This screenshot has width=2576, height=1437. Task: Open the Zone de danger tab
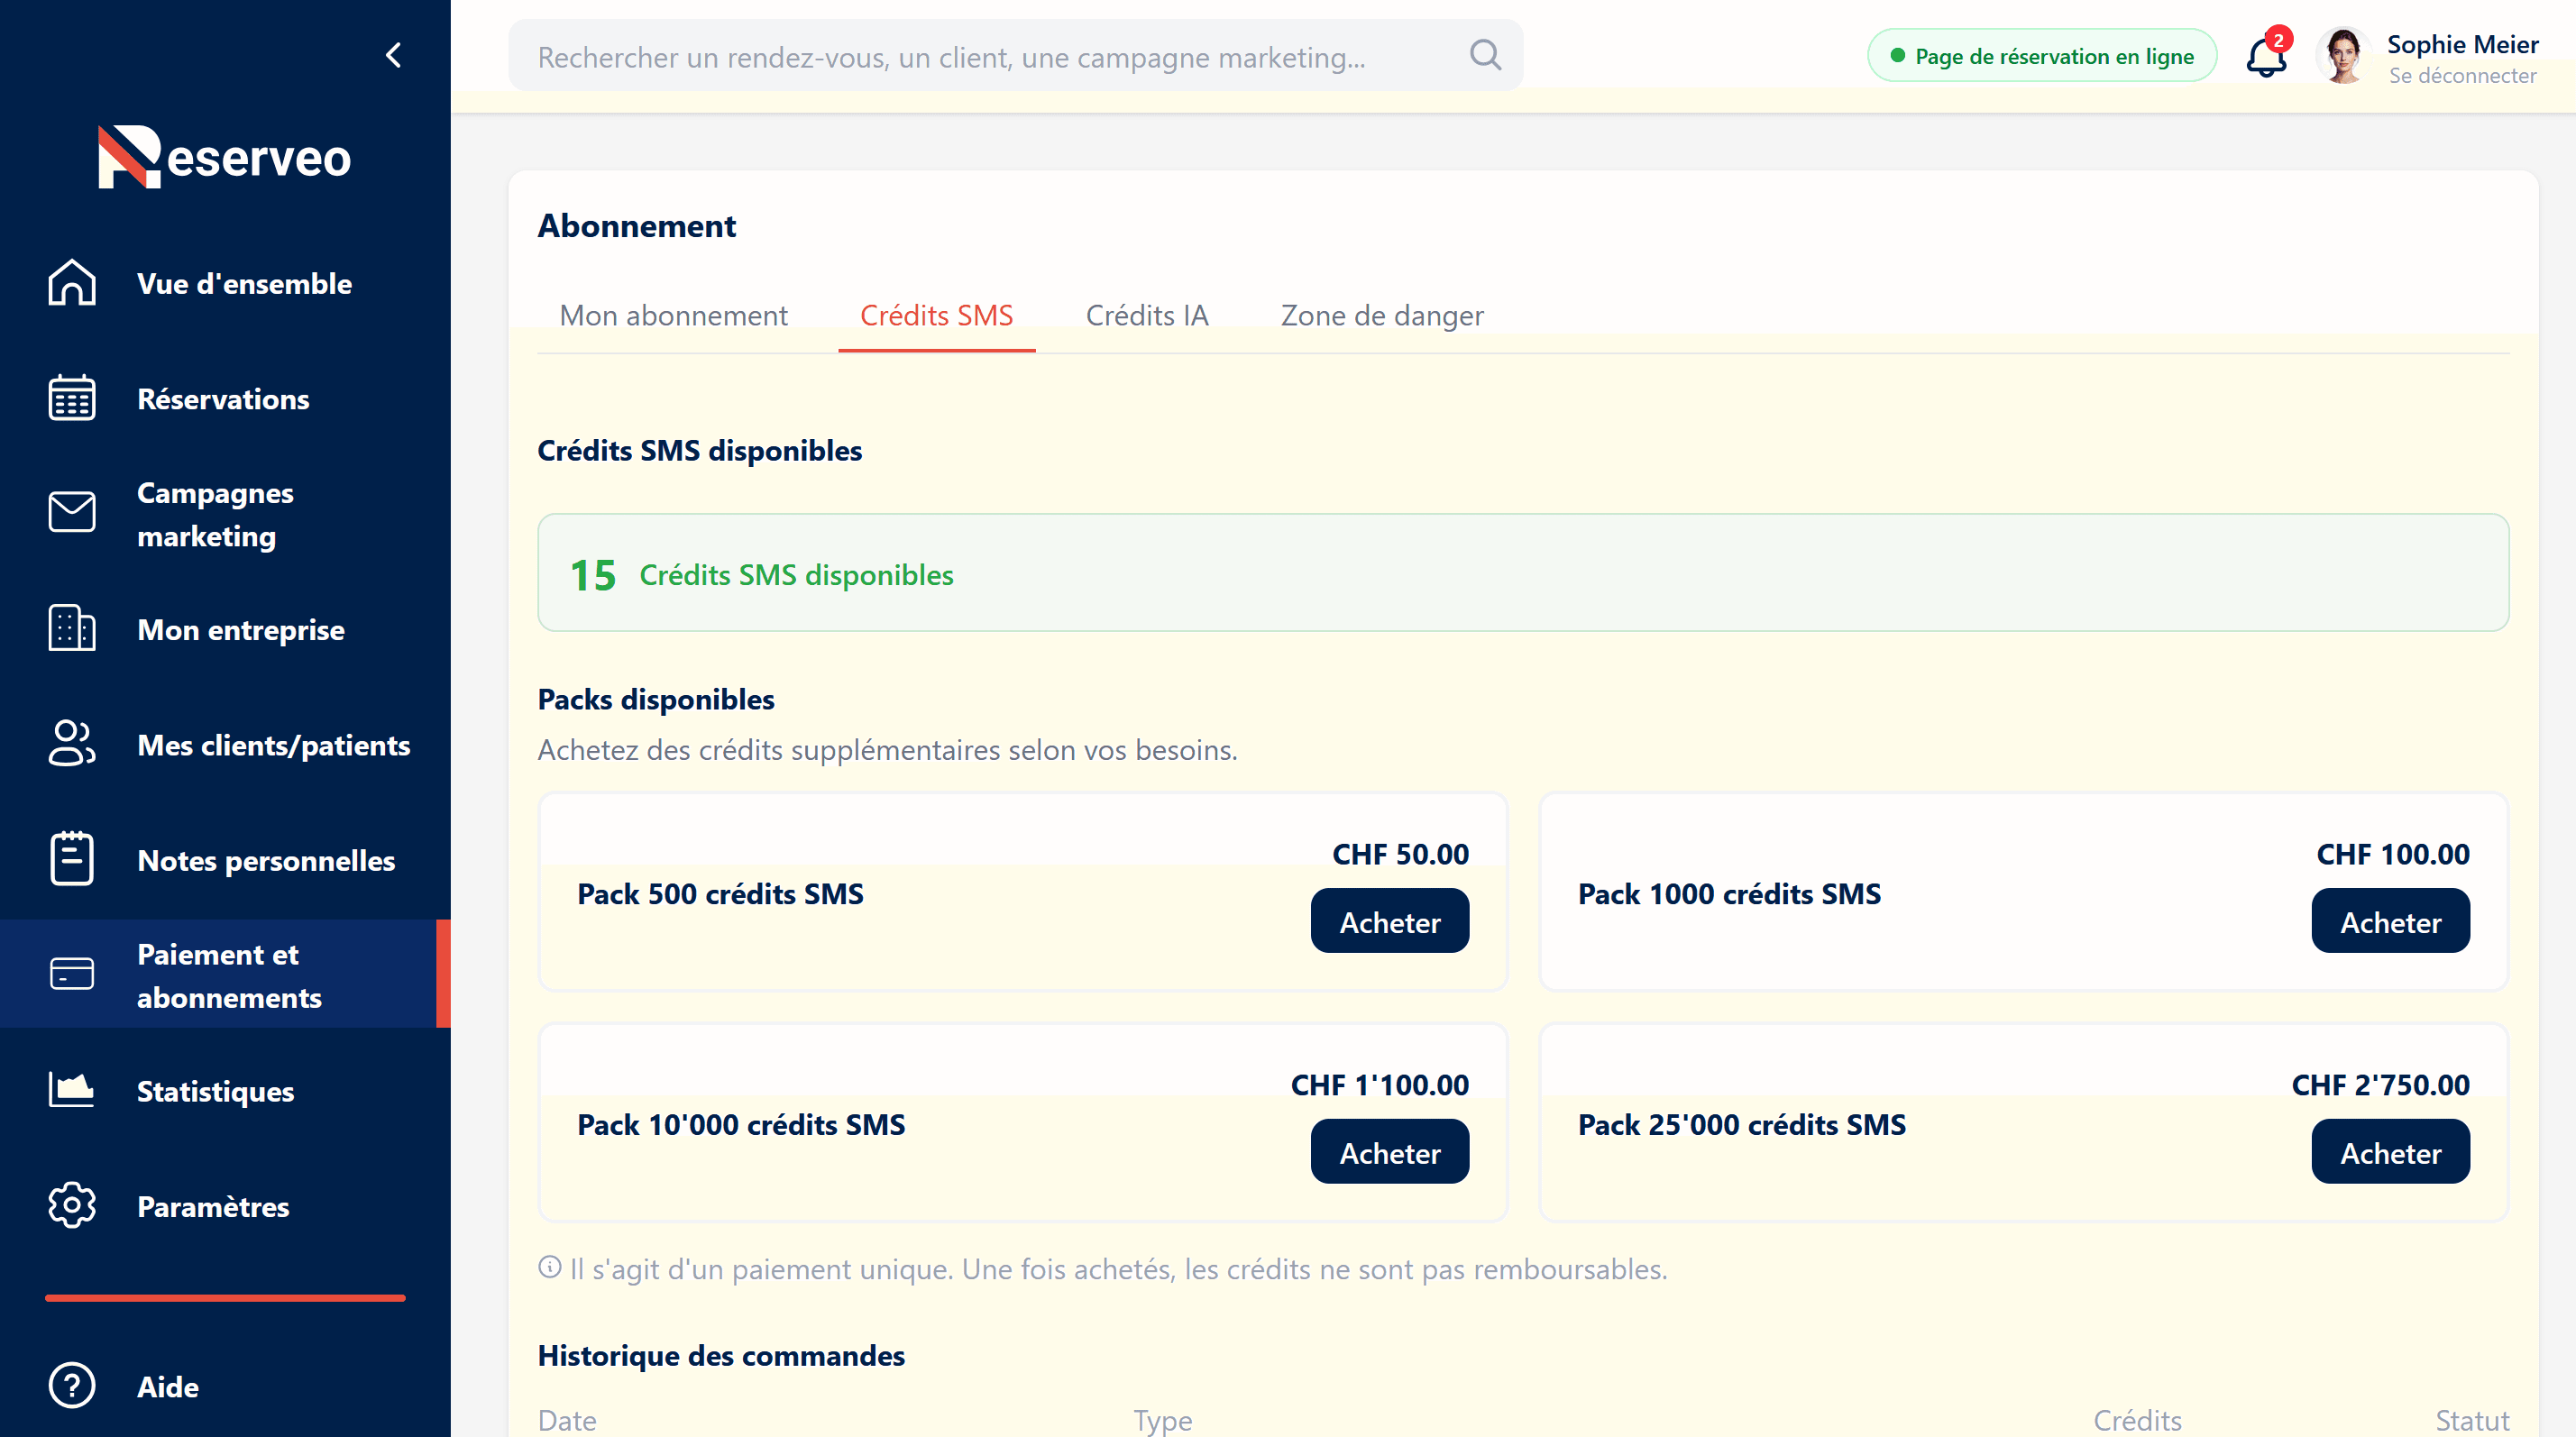tap(1382, 316)
